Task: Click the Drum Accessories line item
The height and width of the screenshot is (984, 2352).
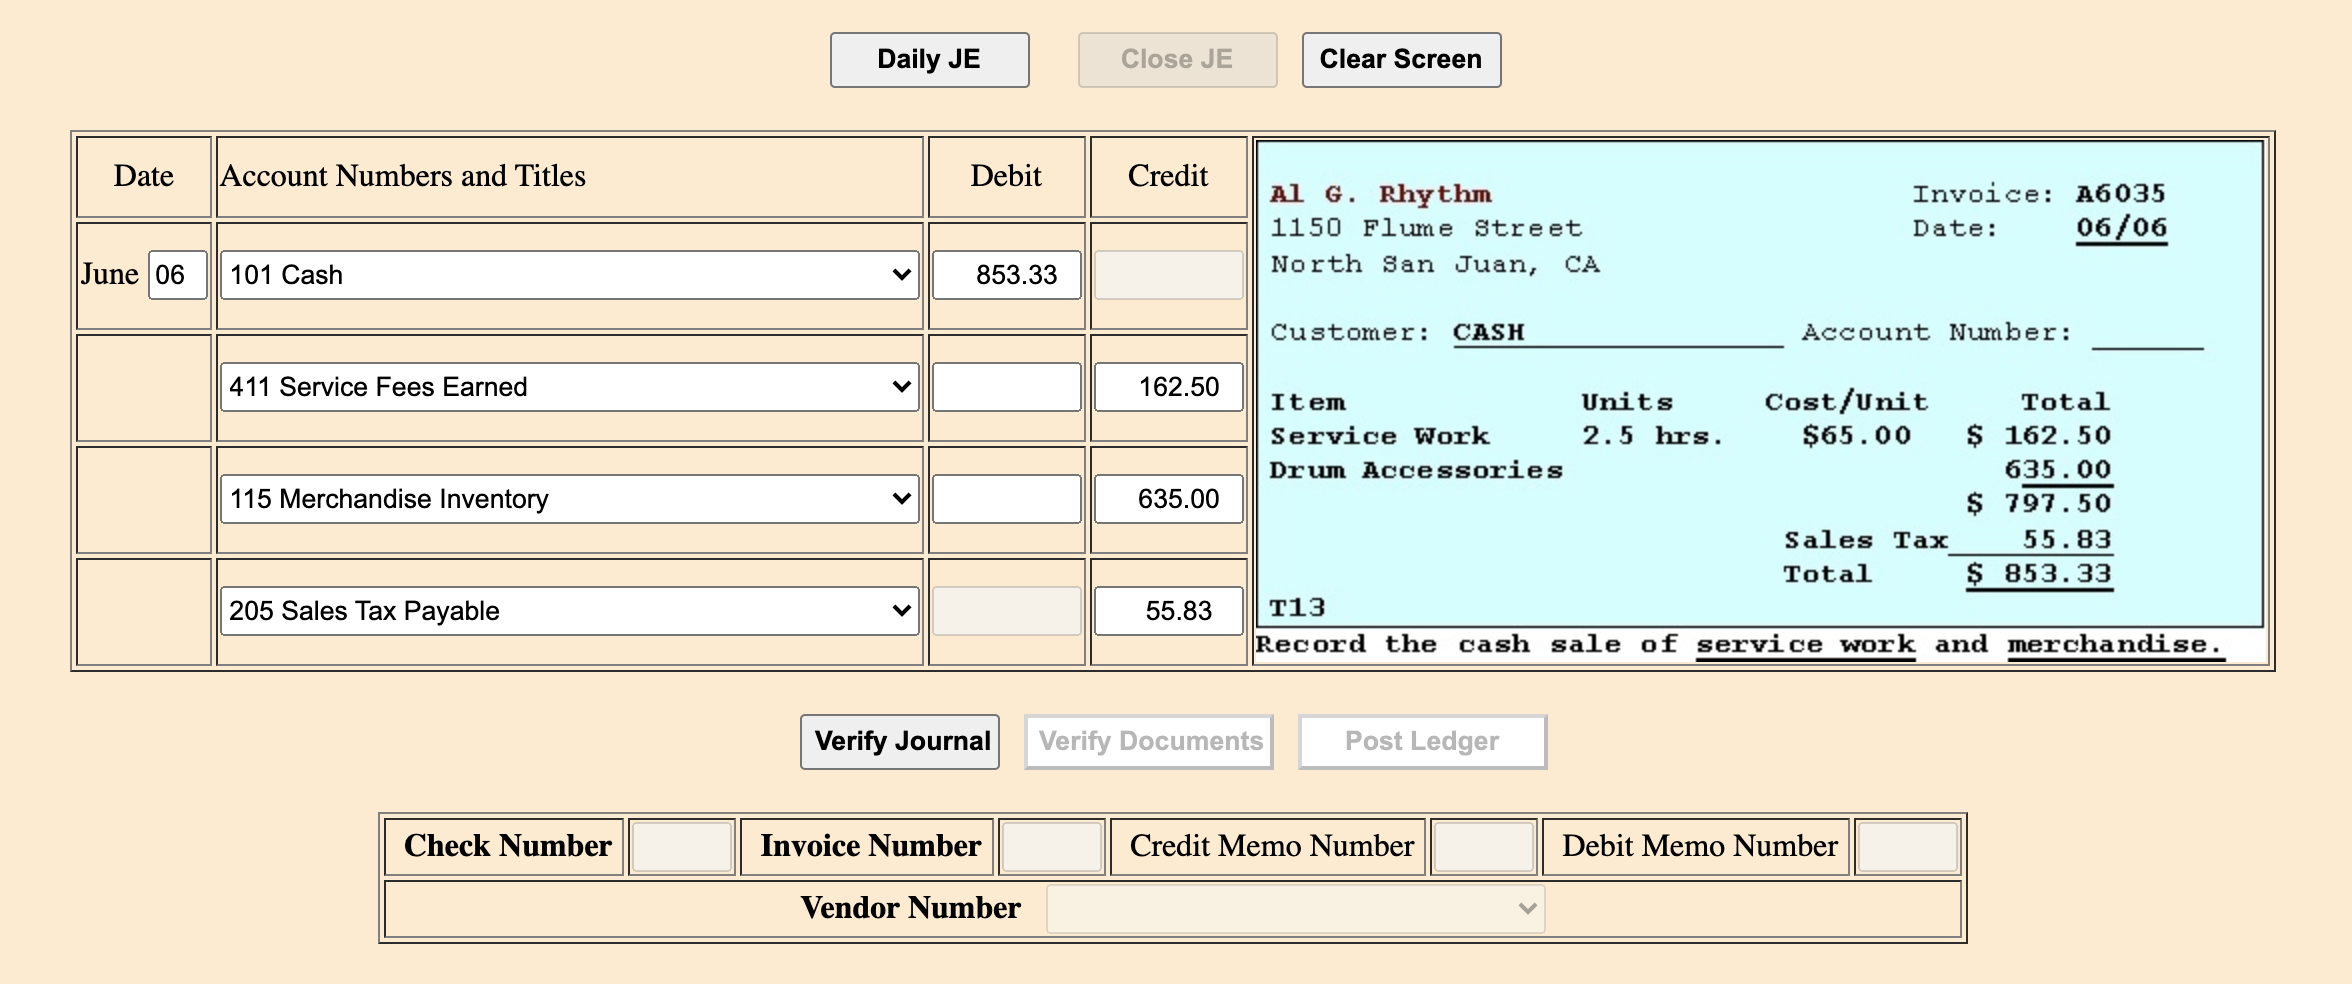Action: [x=1416, y=470]
